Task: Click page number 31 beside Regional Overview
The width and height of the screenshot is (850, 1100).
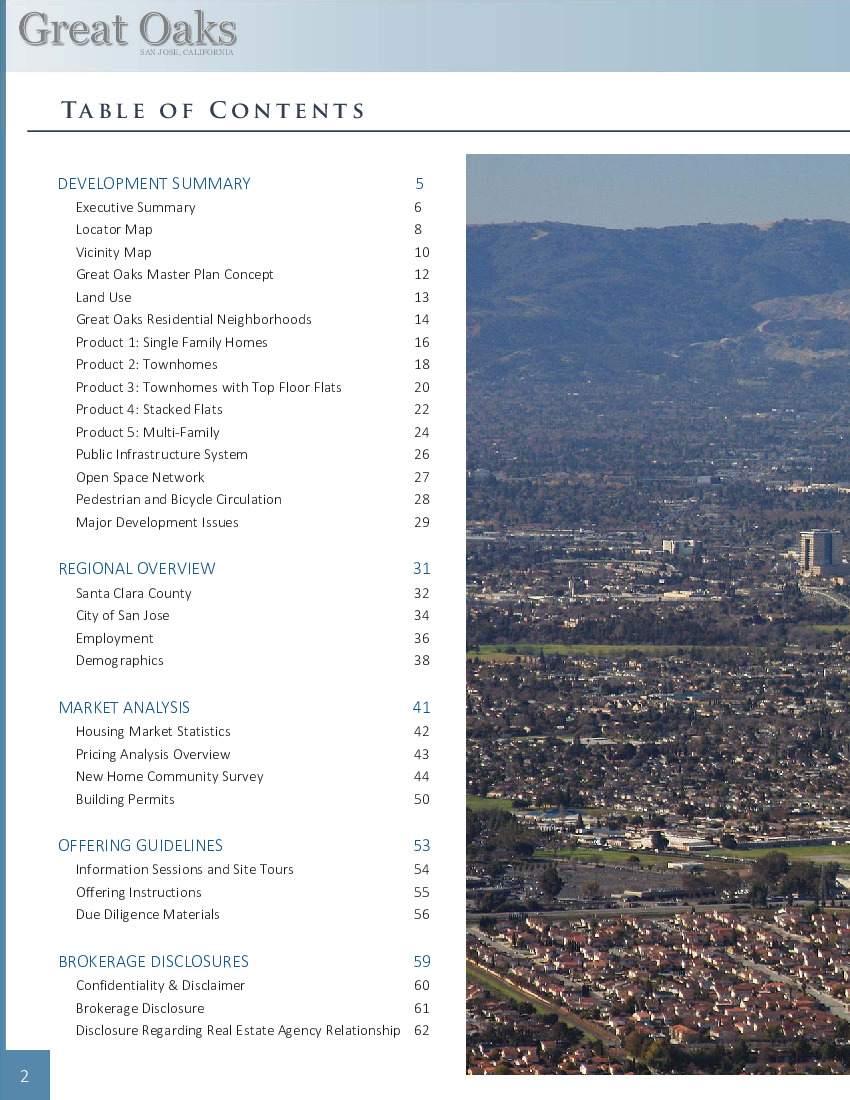Action: (421, 569)
